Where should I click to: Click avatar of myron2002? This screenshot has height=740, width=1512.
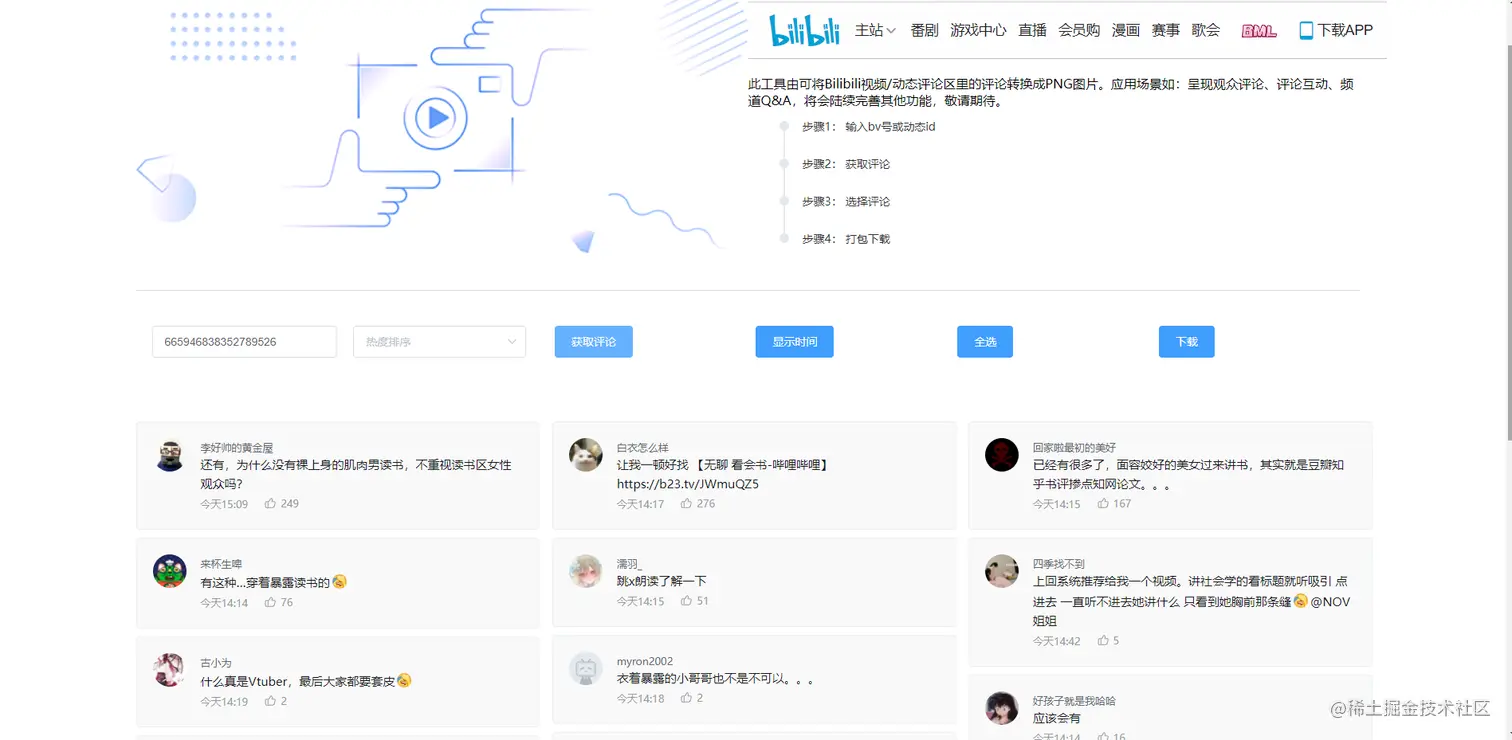pos(586,668)
